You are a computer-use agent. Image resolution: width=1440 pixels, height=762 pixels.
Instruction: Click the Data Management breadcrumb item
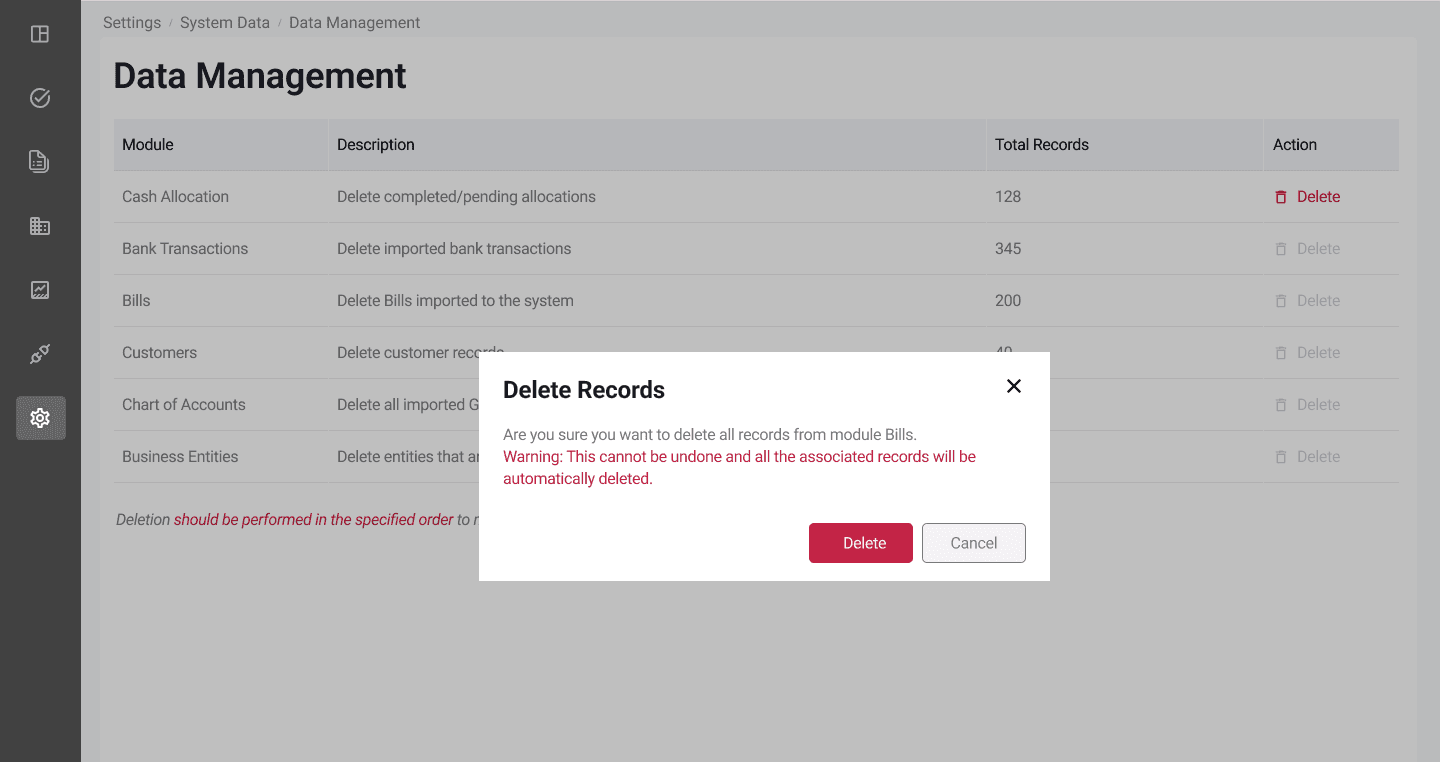(354, 22)
